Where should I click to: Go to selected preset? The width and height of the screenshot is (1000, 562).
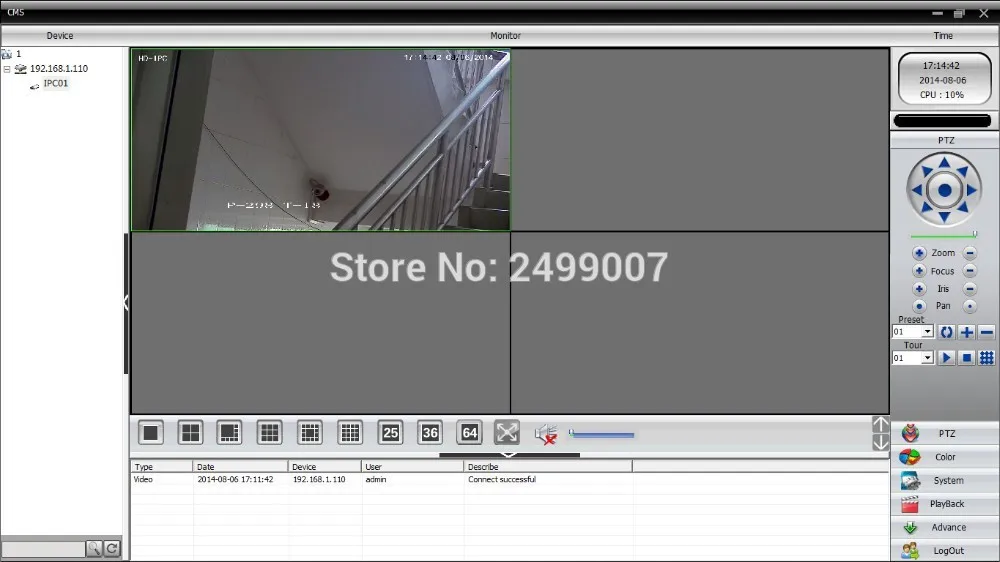(x=946, y=332)
